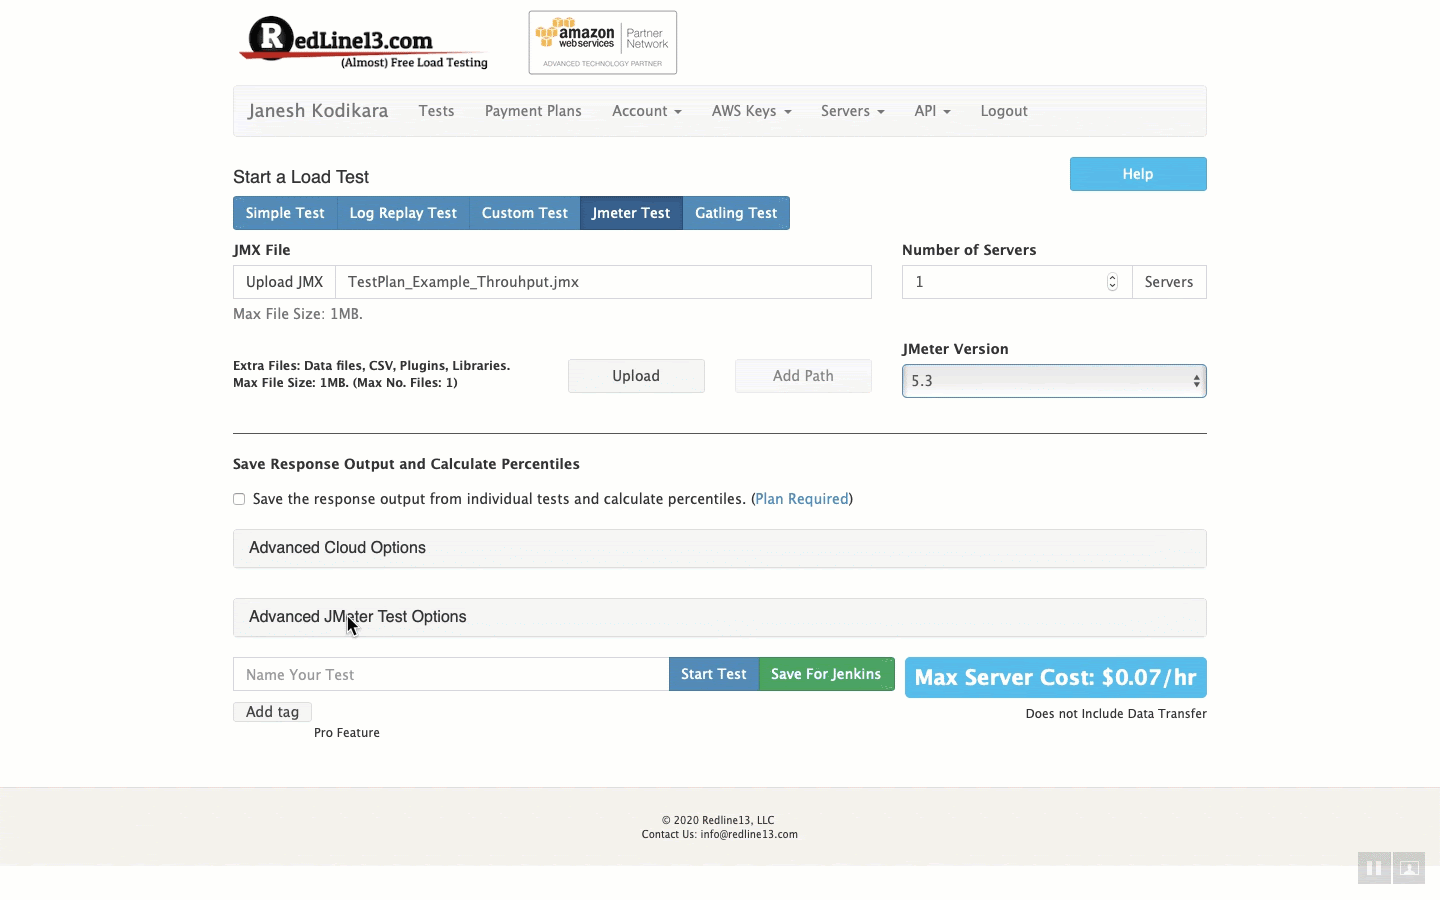The image size is (1440, 900).
Task: Click 'Does not Include Data Transfer' text
Action: click(x=1116, y=714)
